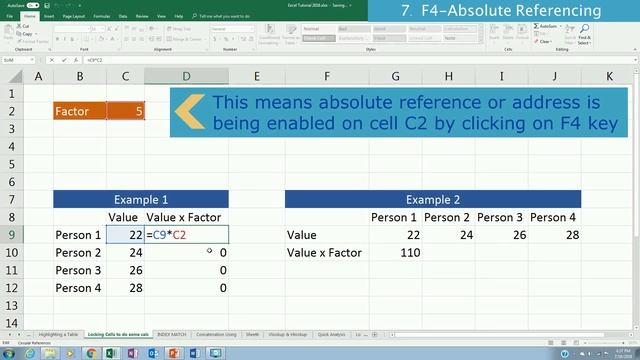Image resolution: width=640 pixels, height=360 pixels.
Task: Open PowerPoint from the taskbar
Action: 174,353
